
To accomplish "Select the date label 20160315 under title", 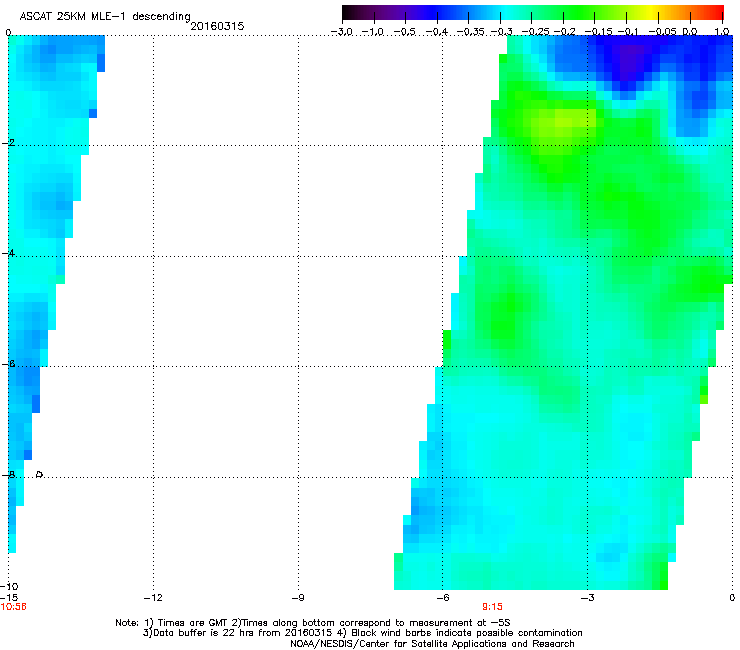I will pos(217,26).
